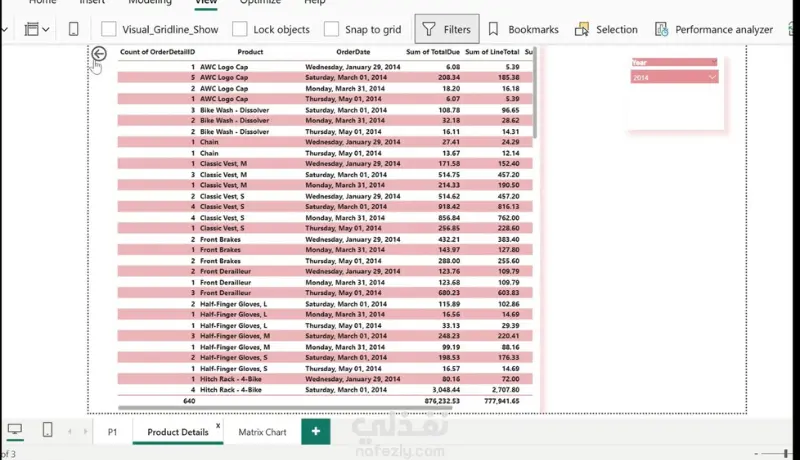Screen dimensions: 800x460
Task: Open the page view dropdown in the ribbon
Action: [37, 30]
